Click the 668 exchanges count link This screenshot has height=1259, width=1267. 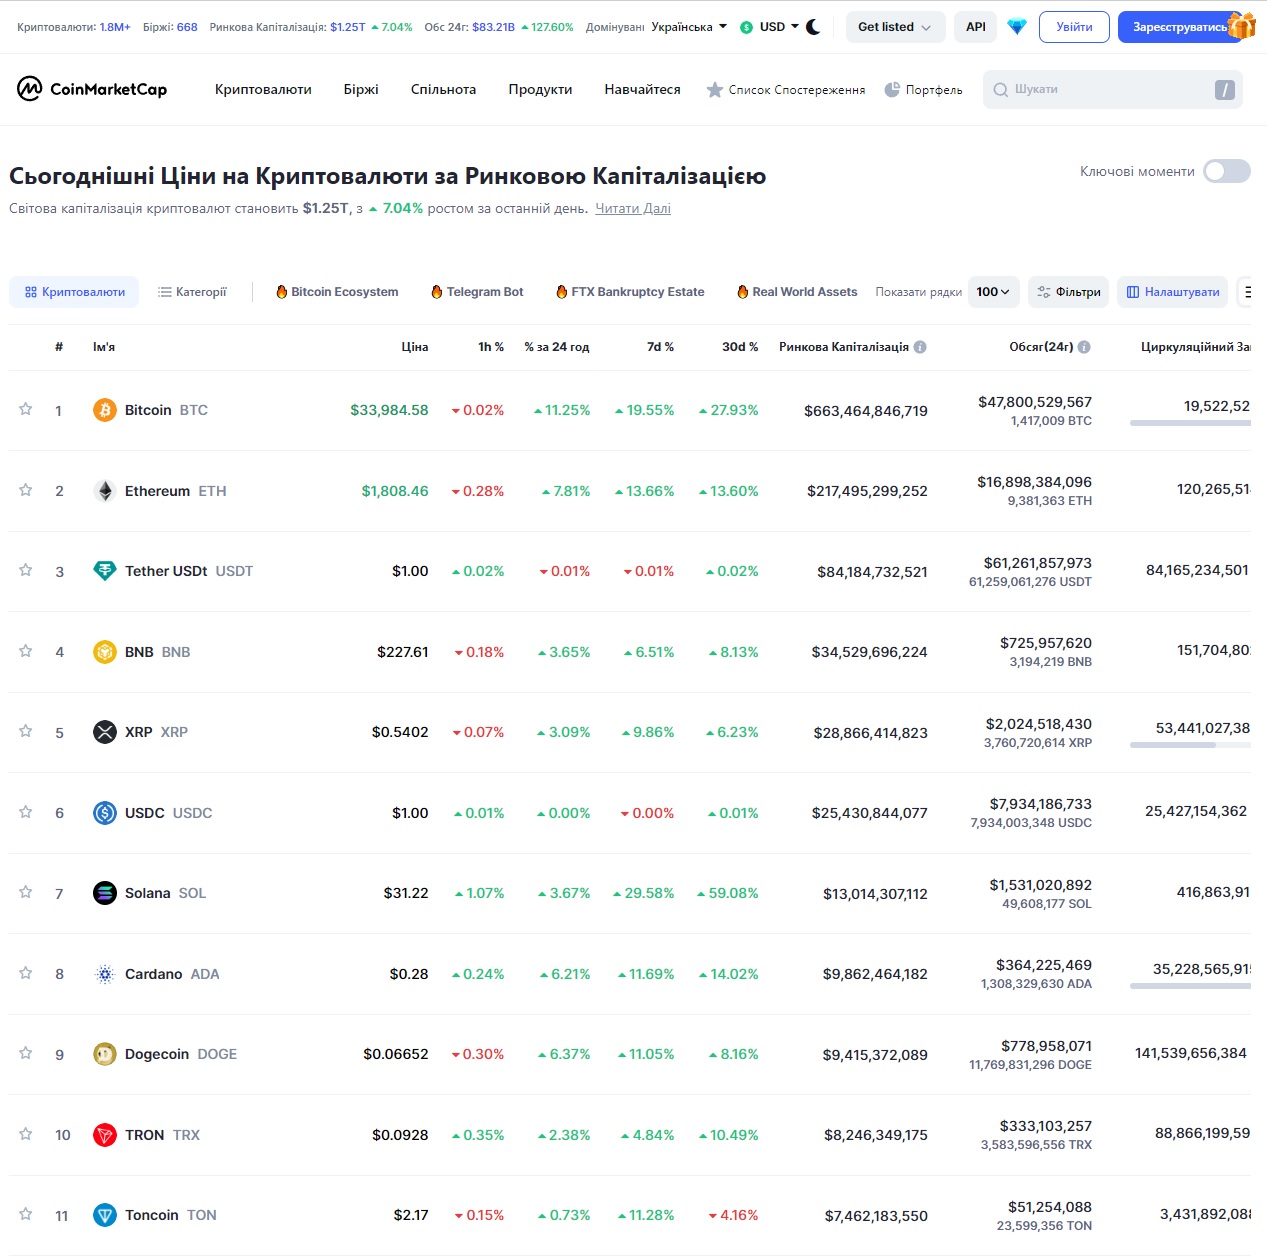pyautogui.click(x=187, y=27)
